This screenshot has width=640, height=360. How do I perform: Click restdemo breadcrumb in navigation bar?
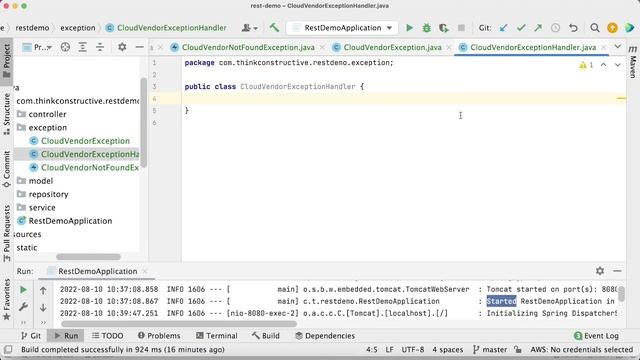(32, 28)
